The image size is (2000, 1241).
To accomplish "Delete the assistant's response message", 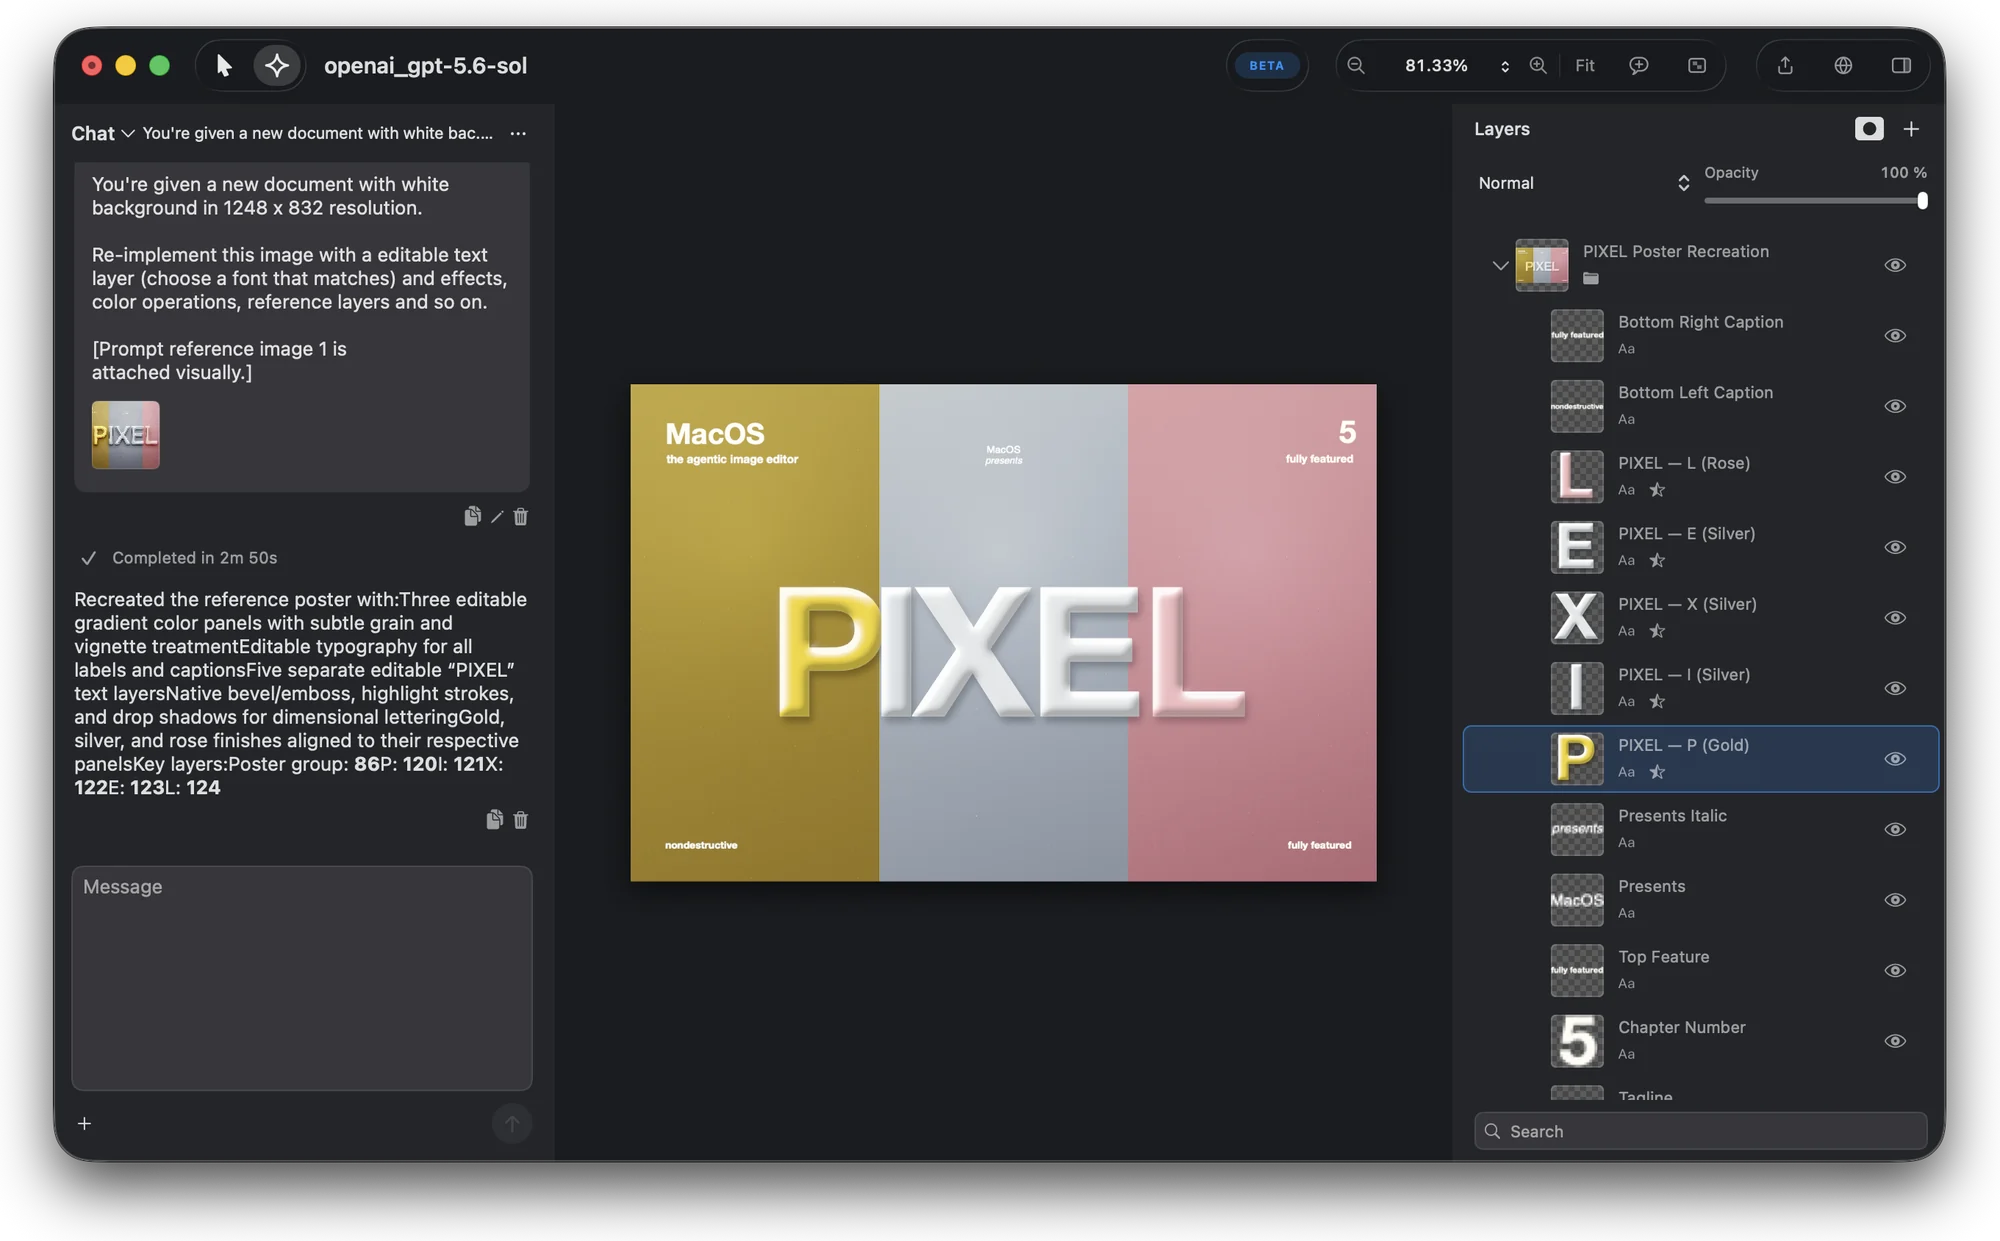I will click(521, 820).
